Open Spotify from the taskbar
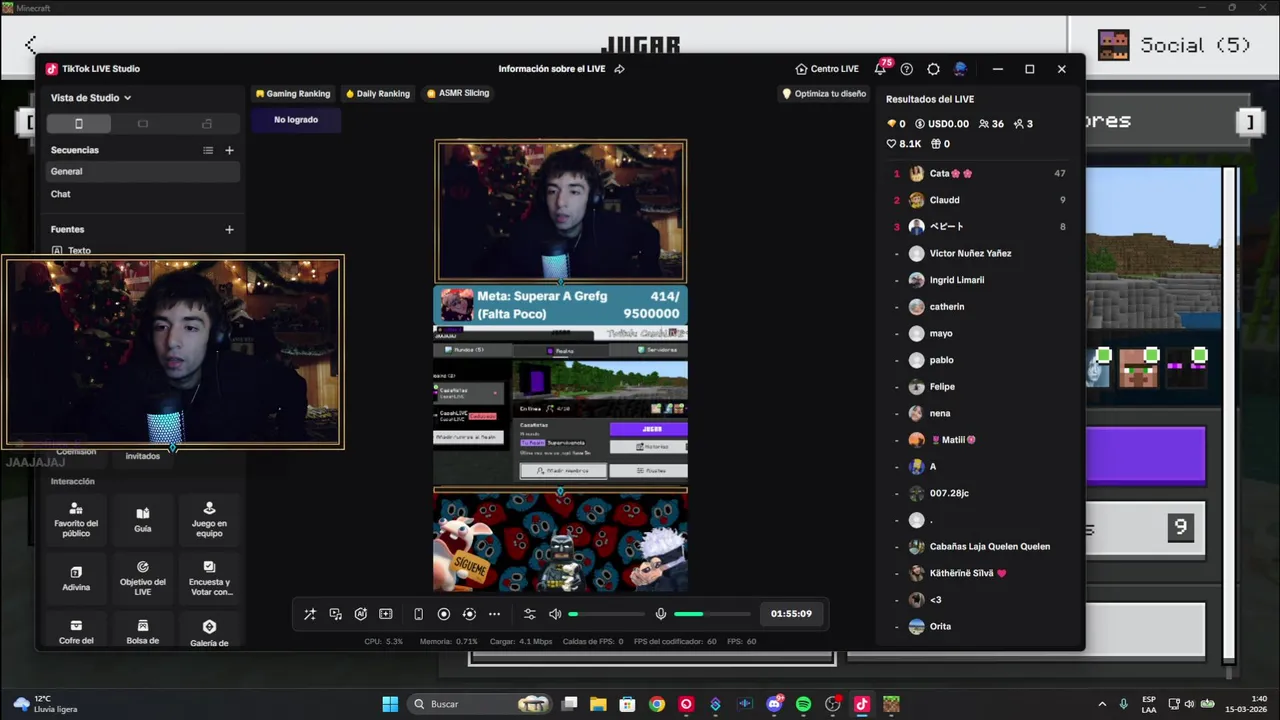The image size is (1280, 720). (803, 704)
